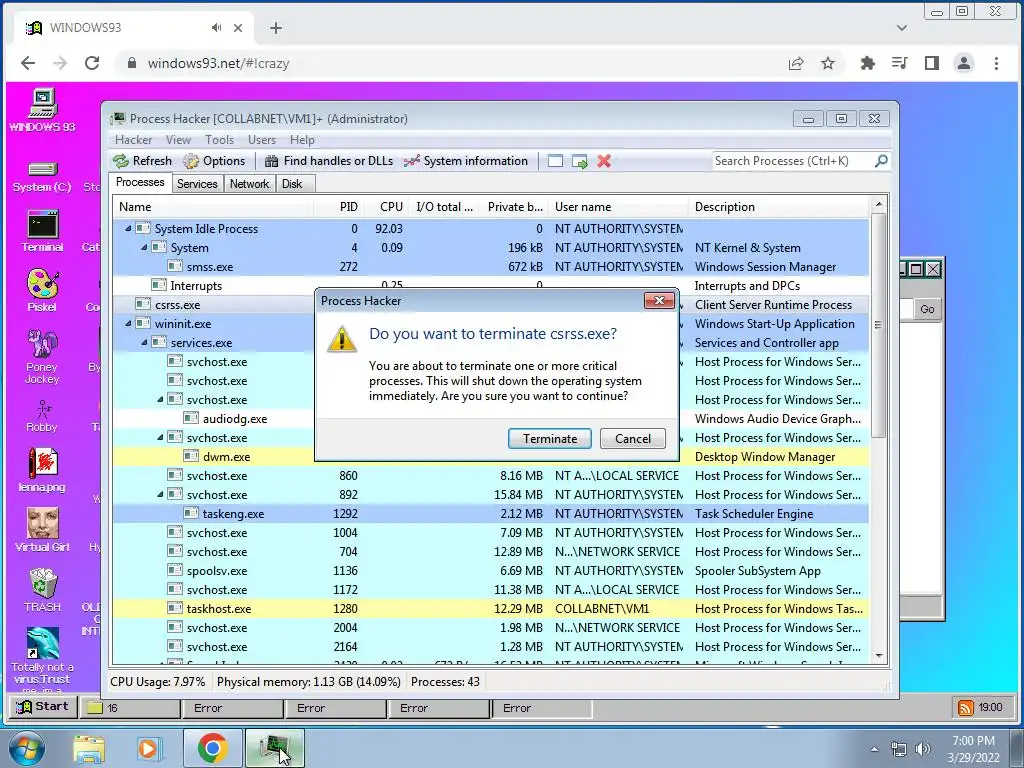Sort by the Description column header

[x=778, y=206]
